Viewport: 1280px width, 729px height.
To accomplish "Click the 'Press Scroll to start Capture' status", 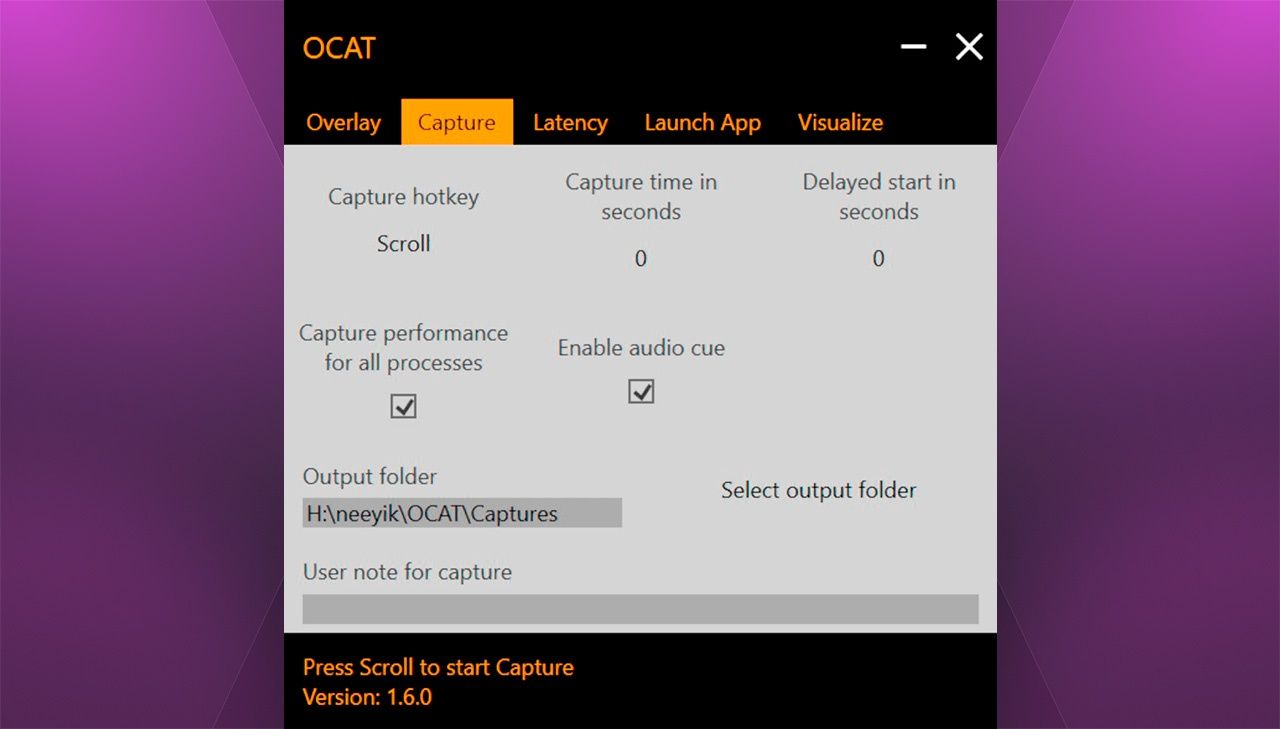I will (438, 668).
